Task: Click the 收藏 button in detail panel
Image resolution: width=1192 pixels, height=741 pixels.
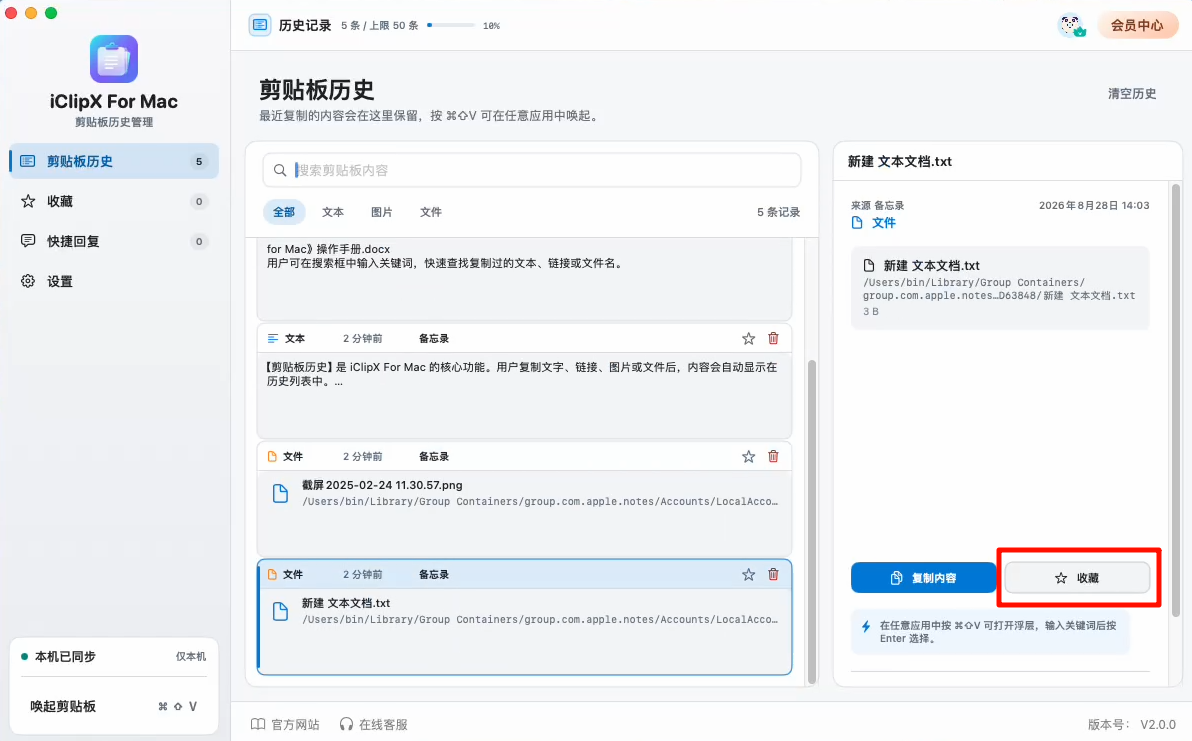Action: click(x=1077, y=578)
